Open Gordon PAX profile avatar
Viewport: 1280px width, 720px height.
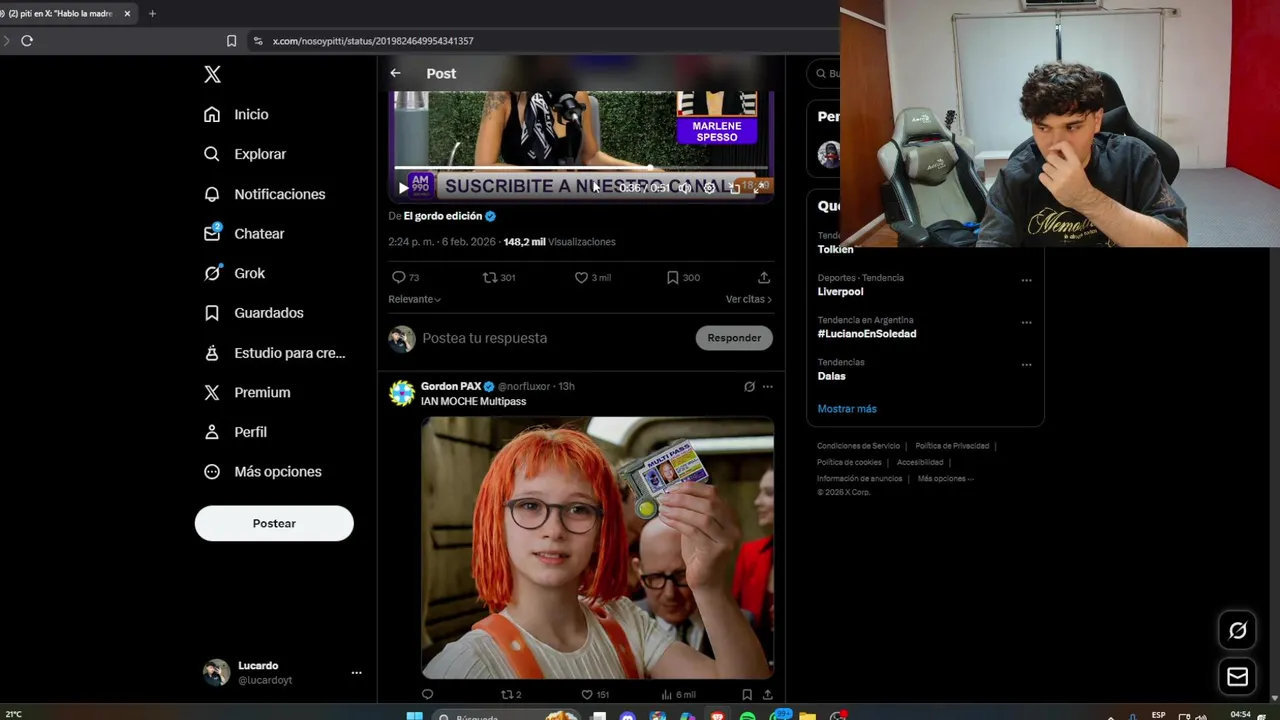402,393
